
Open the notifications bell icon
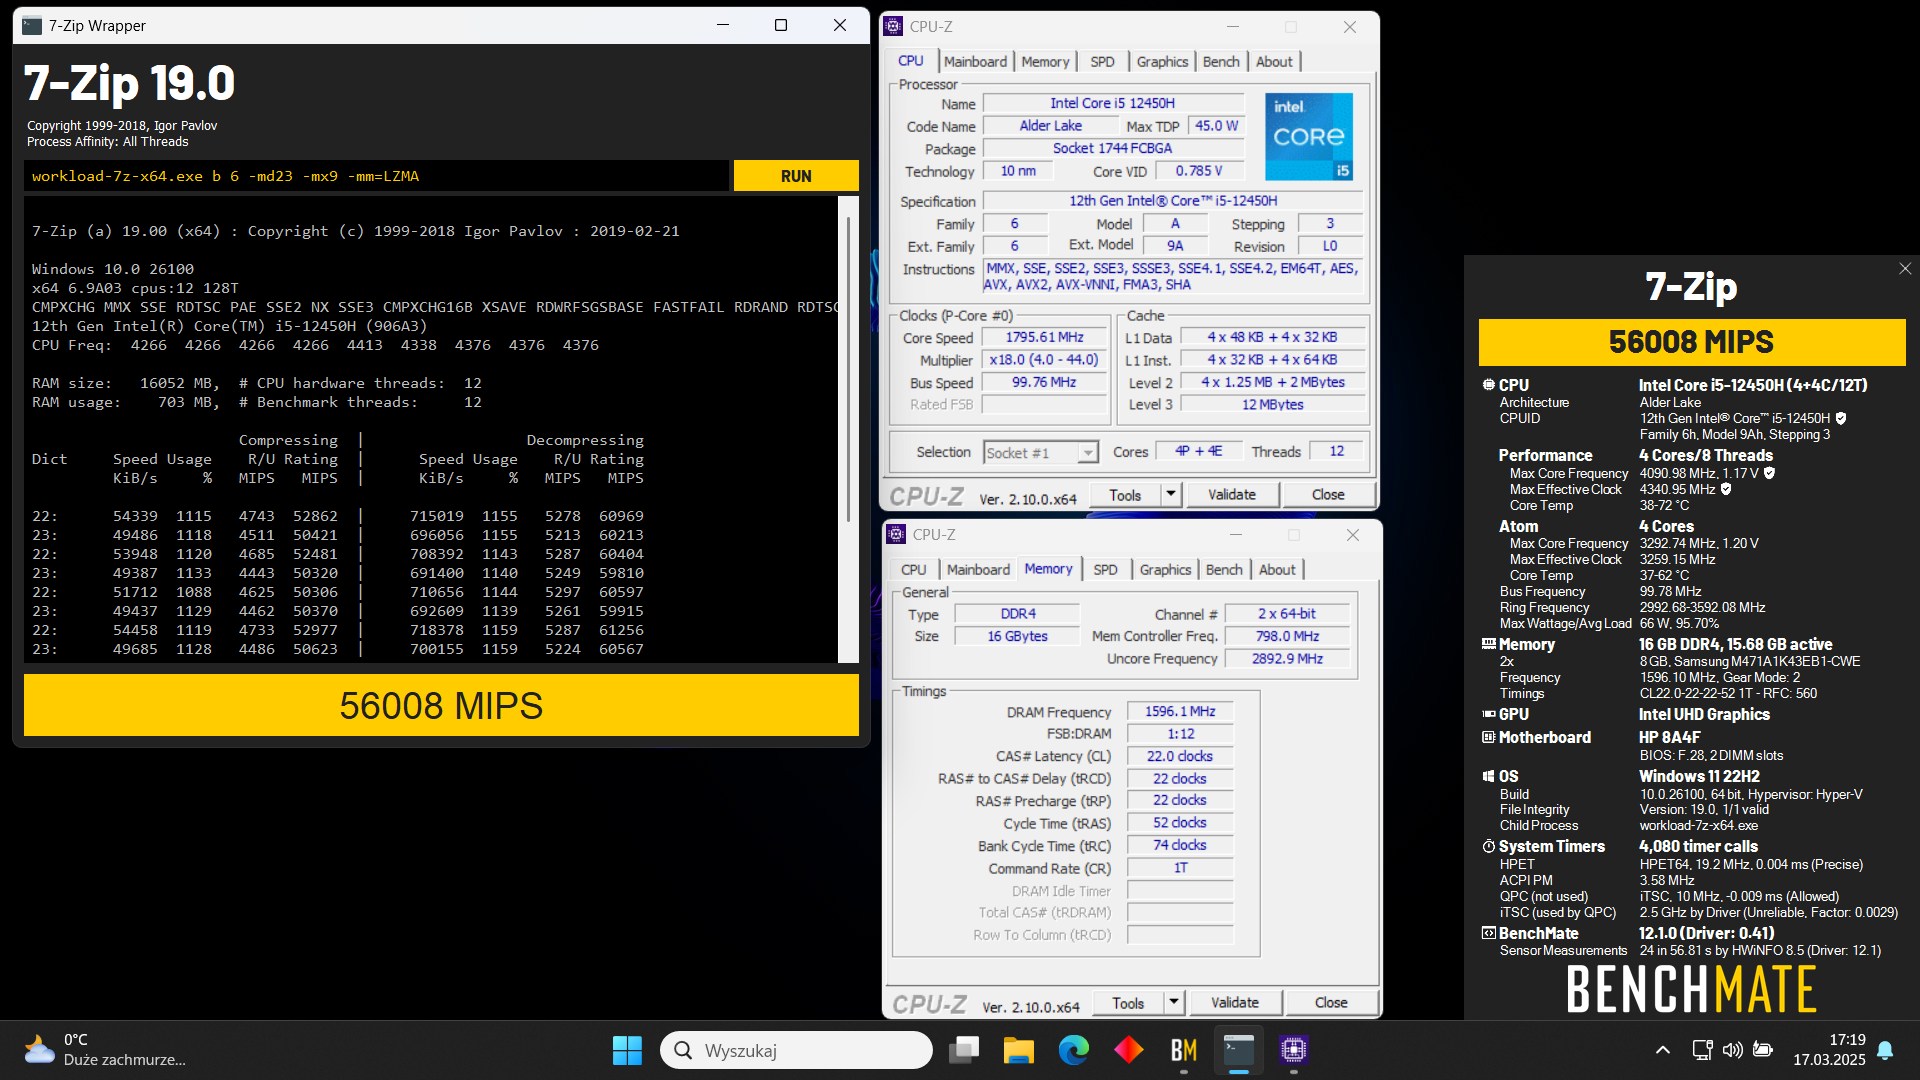pyautogui.click(x=1885, y=1050)
